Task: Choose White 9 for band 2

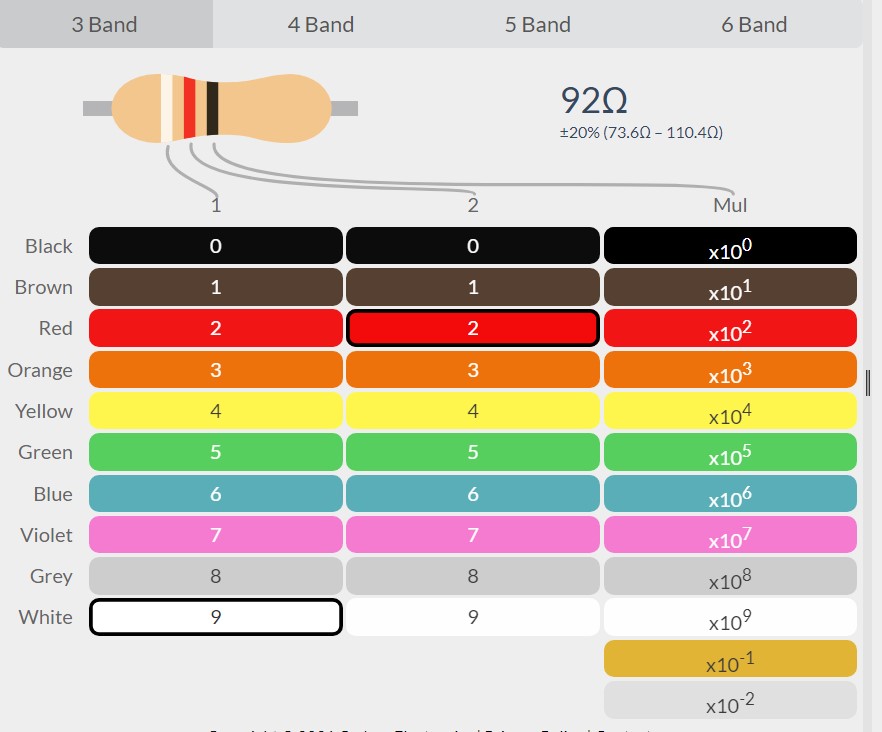Action: [x=472, y=617]
